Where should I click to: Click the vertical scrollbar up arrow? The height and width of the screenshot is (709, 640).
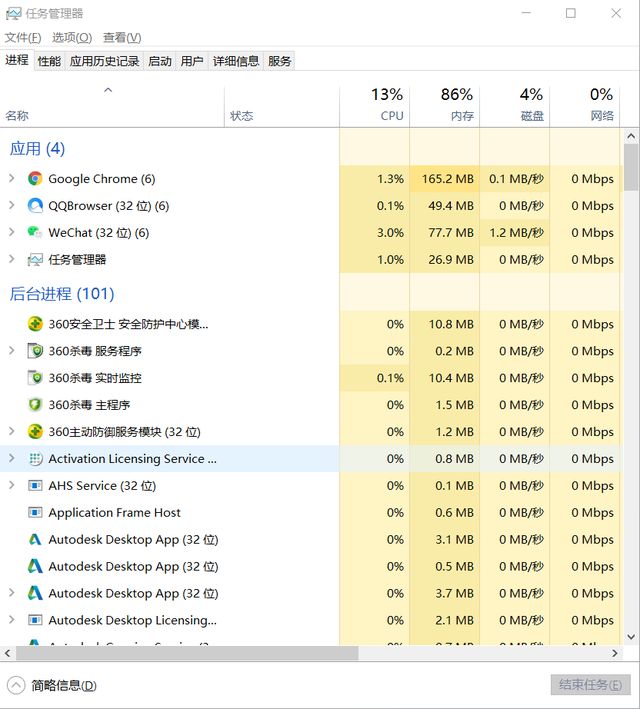(x=631, y=136)
